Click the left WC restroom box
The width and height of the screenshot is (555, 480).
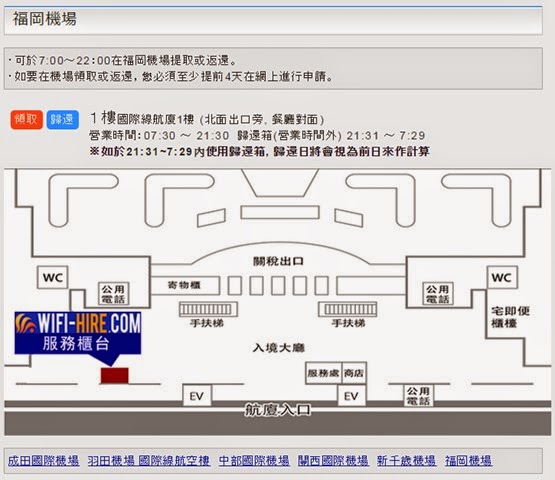point(53,277)
